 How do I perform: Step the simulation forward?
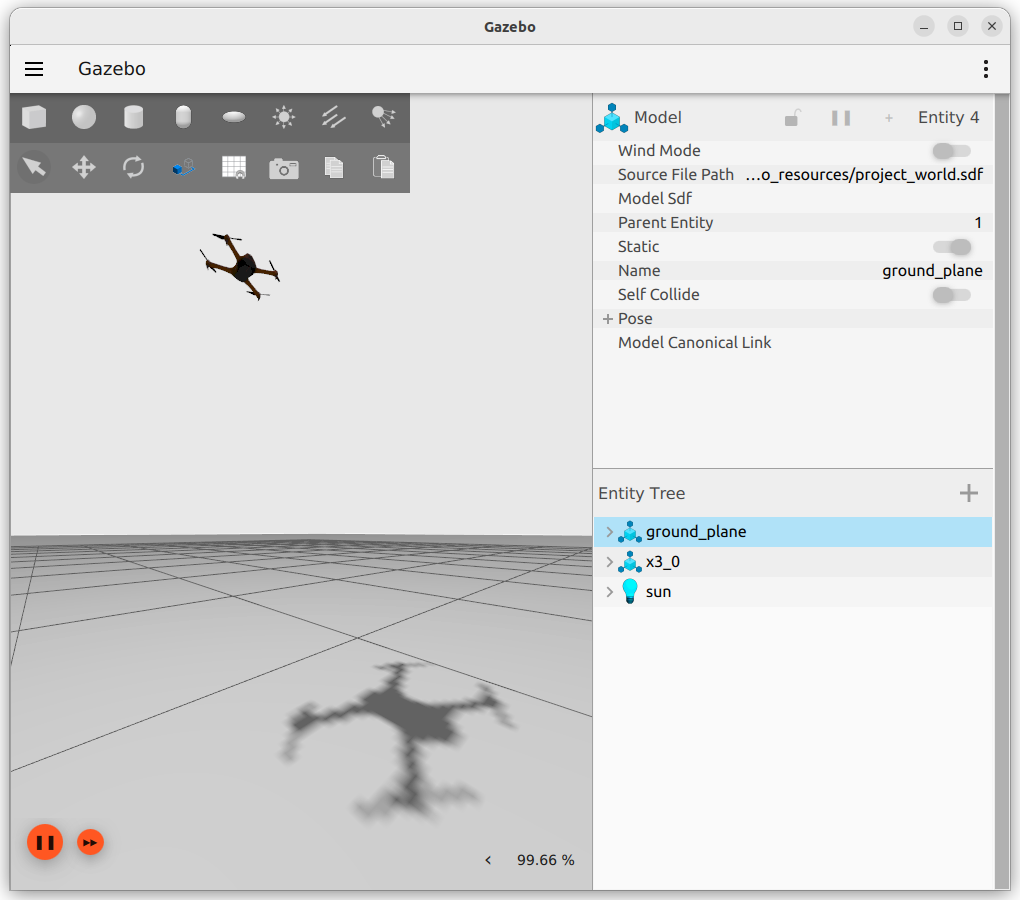(90, 842)
